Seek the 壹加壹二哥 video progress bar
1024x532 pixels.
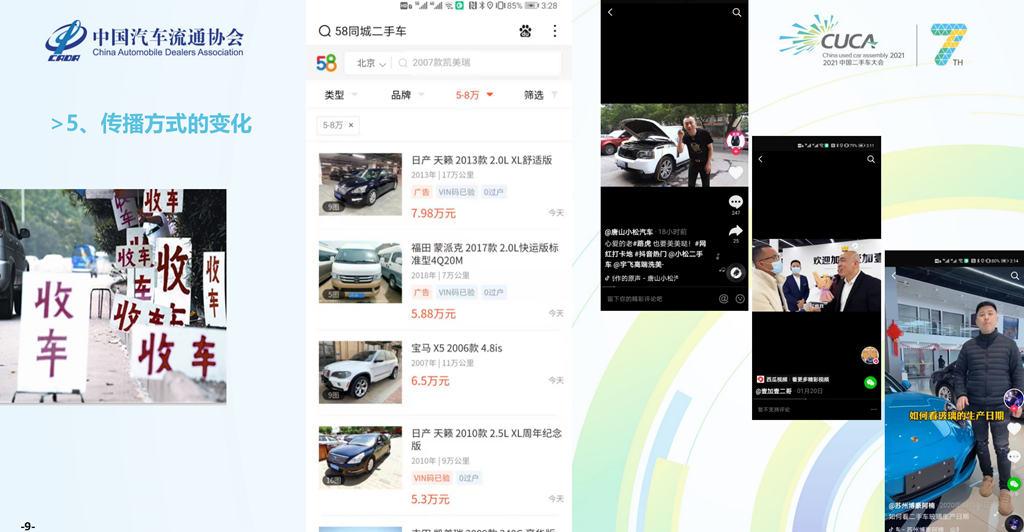(816, 398)
